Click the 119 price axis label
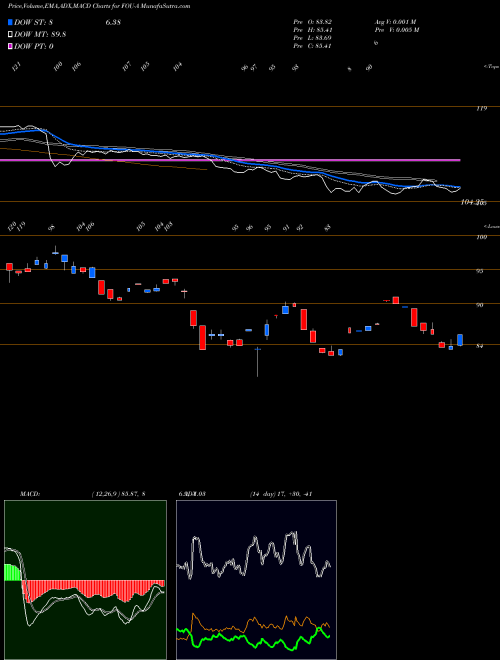 coord(481,109)
